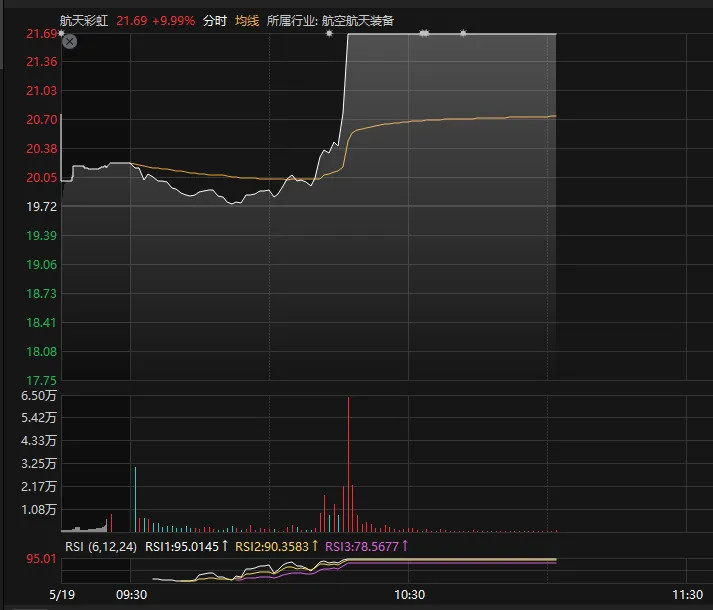Click the 6.50万 volume axis label
Viewport: 713px width, 610px height.
pos(39,396)
